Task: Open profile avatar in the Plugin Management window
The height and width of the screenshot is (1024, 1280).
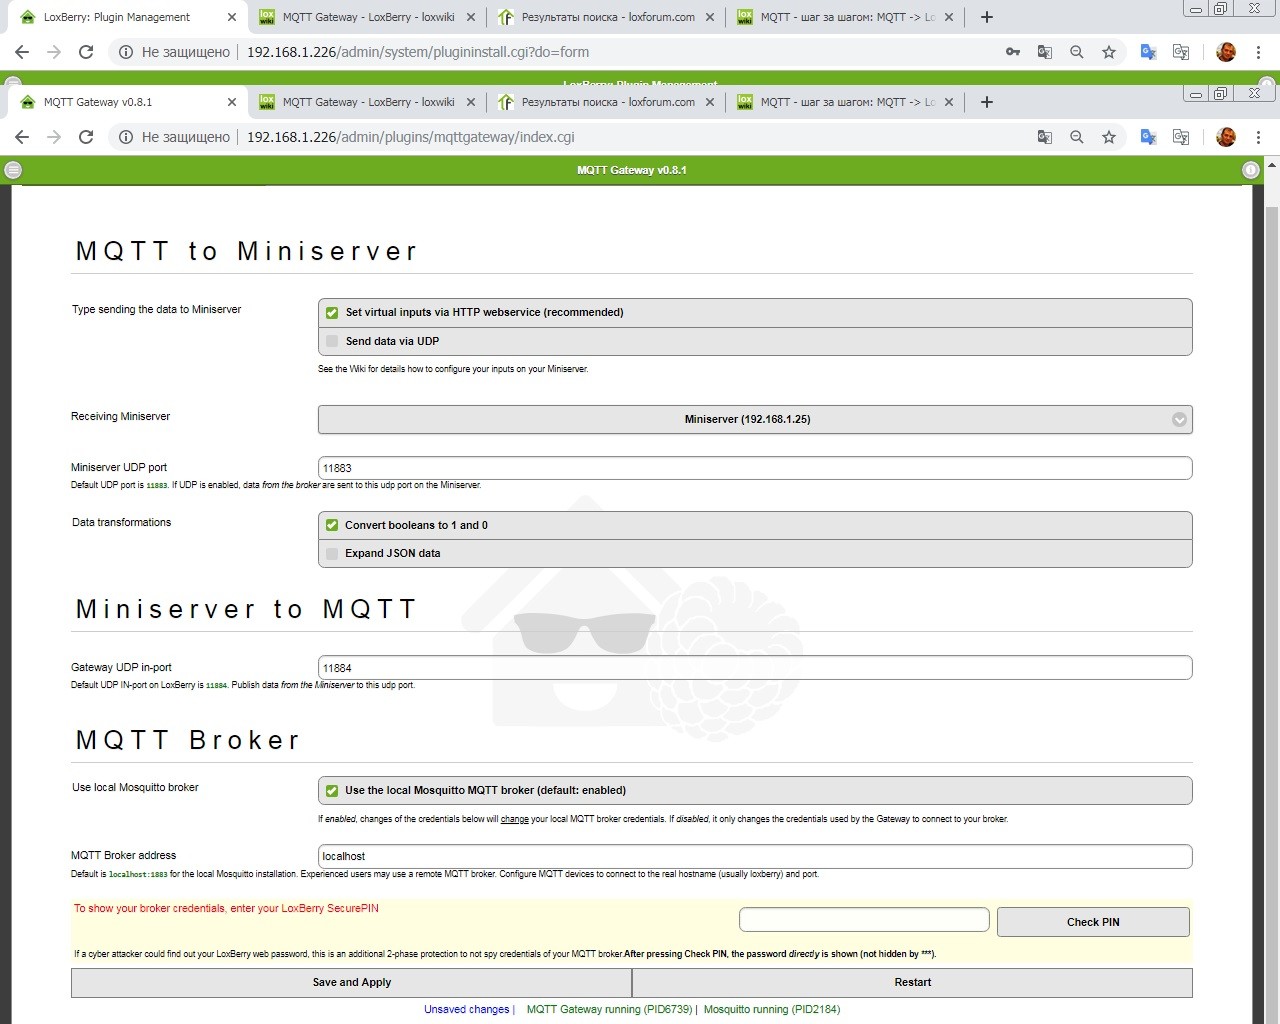Action: 1226,52
